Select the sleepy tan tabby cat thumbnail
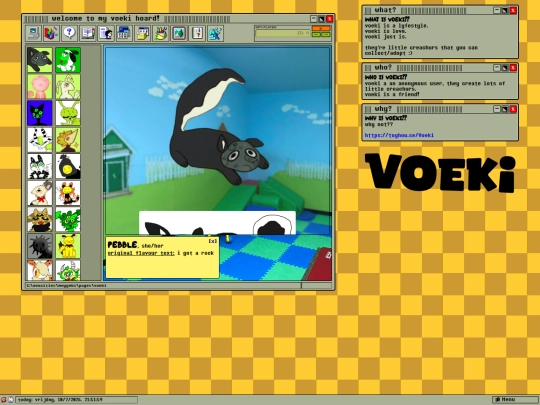 [40, 219]
